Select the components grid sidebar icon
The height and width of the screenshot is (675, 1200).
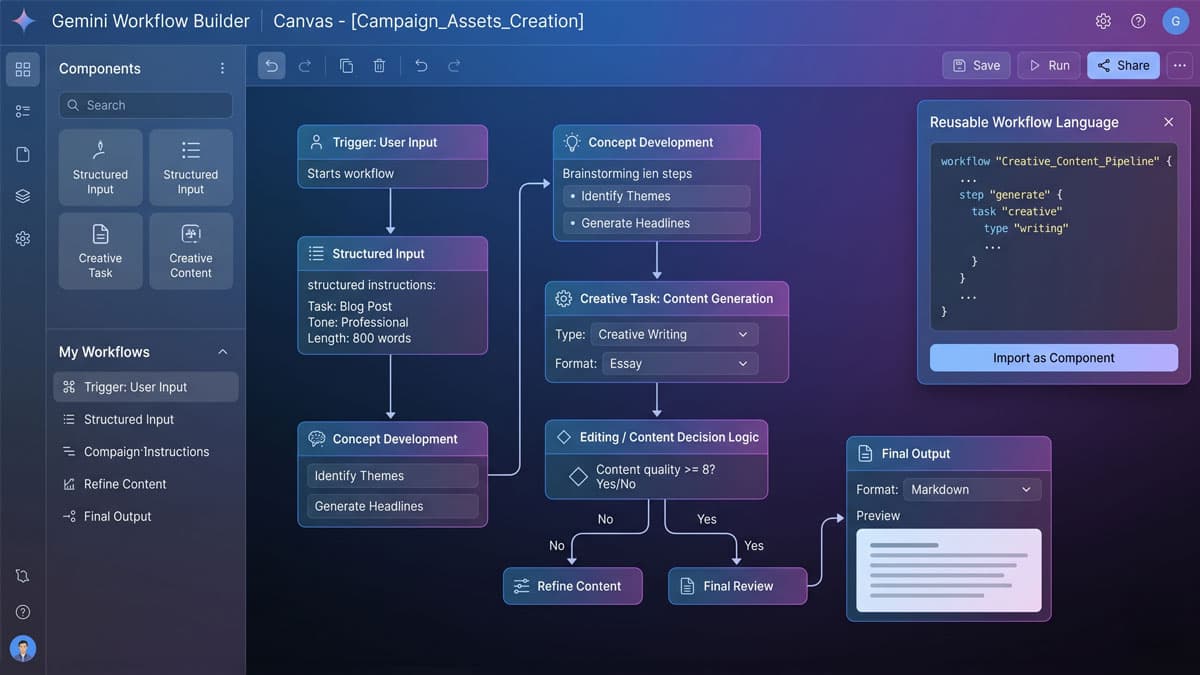click(x=23, y=69)
